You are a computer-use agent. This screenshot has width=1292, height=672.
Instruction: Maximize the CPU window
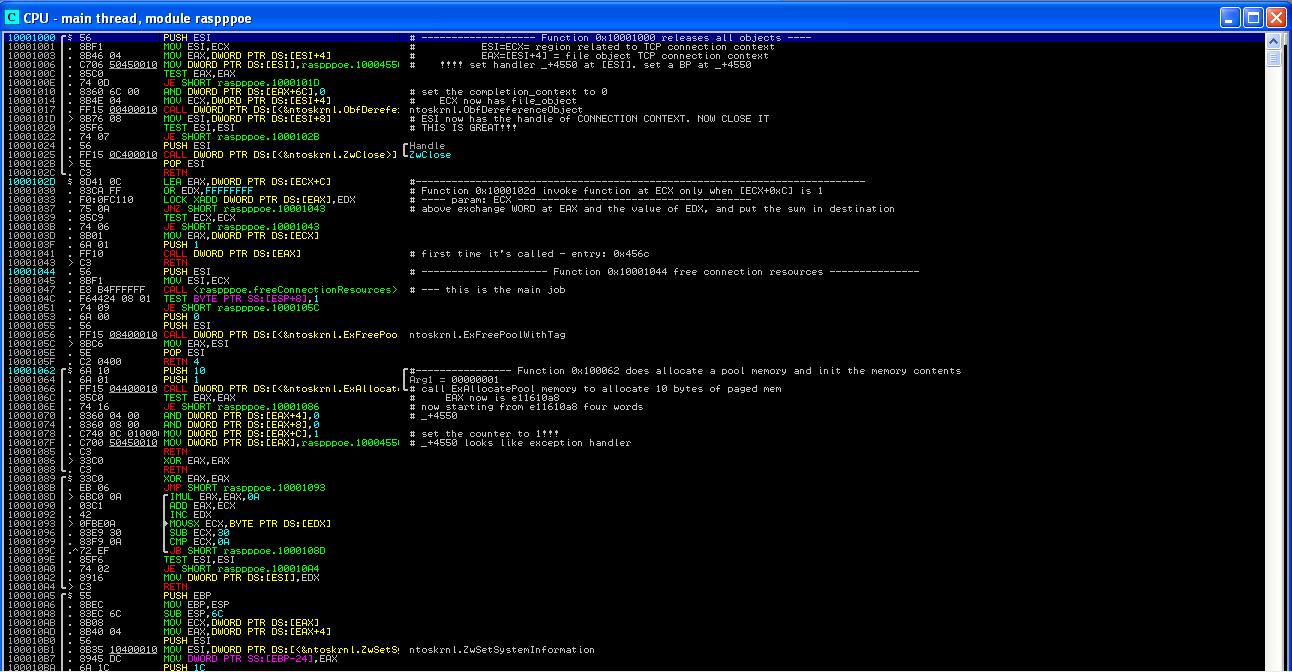click(1253, 18)
